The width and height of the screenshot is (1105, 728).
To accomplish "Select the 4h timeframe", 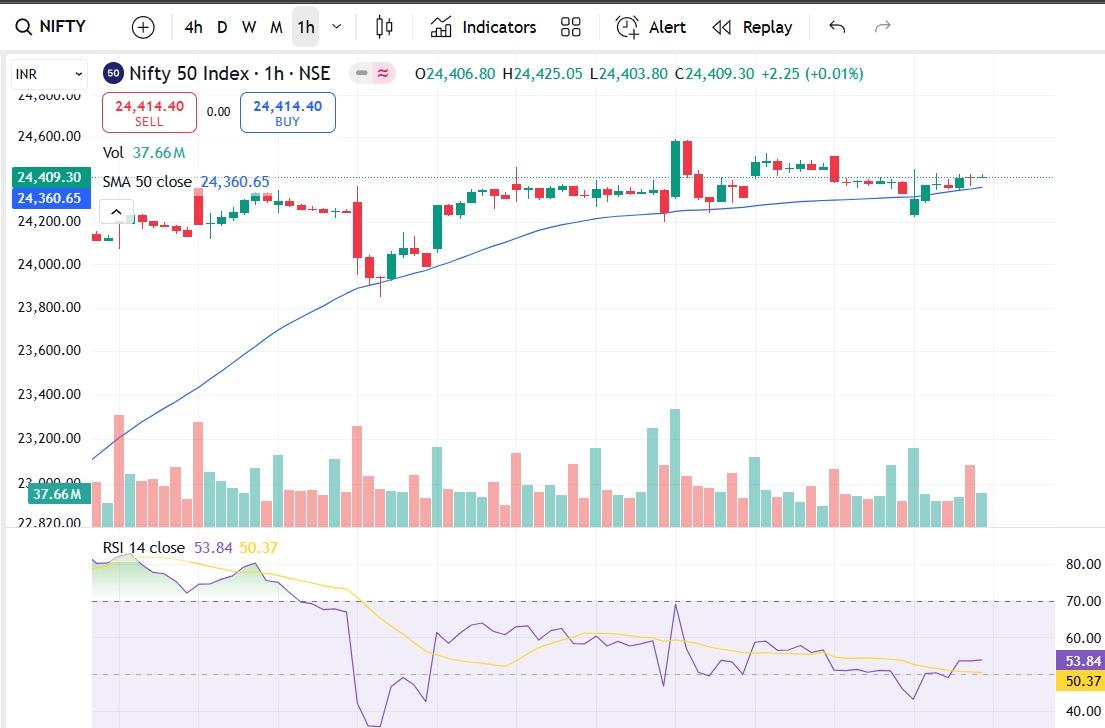I will [x=193, y=27].
